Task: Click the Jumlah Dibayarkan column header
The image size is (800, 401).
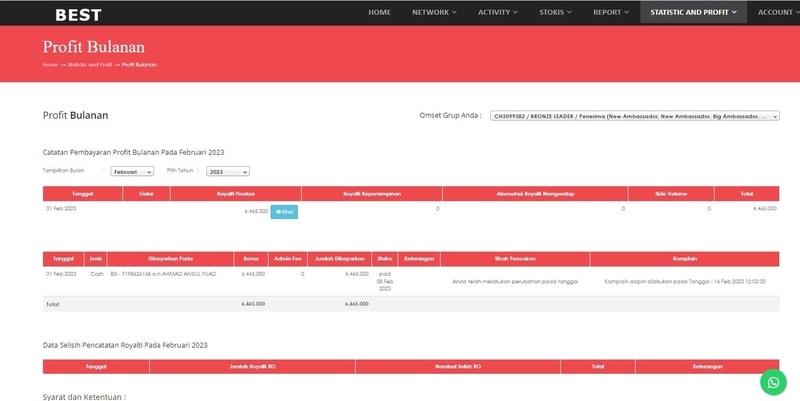Action: pos(339,259)
